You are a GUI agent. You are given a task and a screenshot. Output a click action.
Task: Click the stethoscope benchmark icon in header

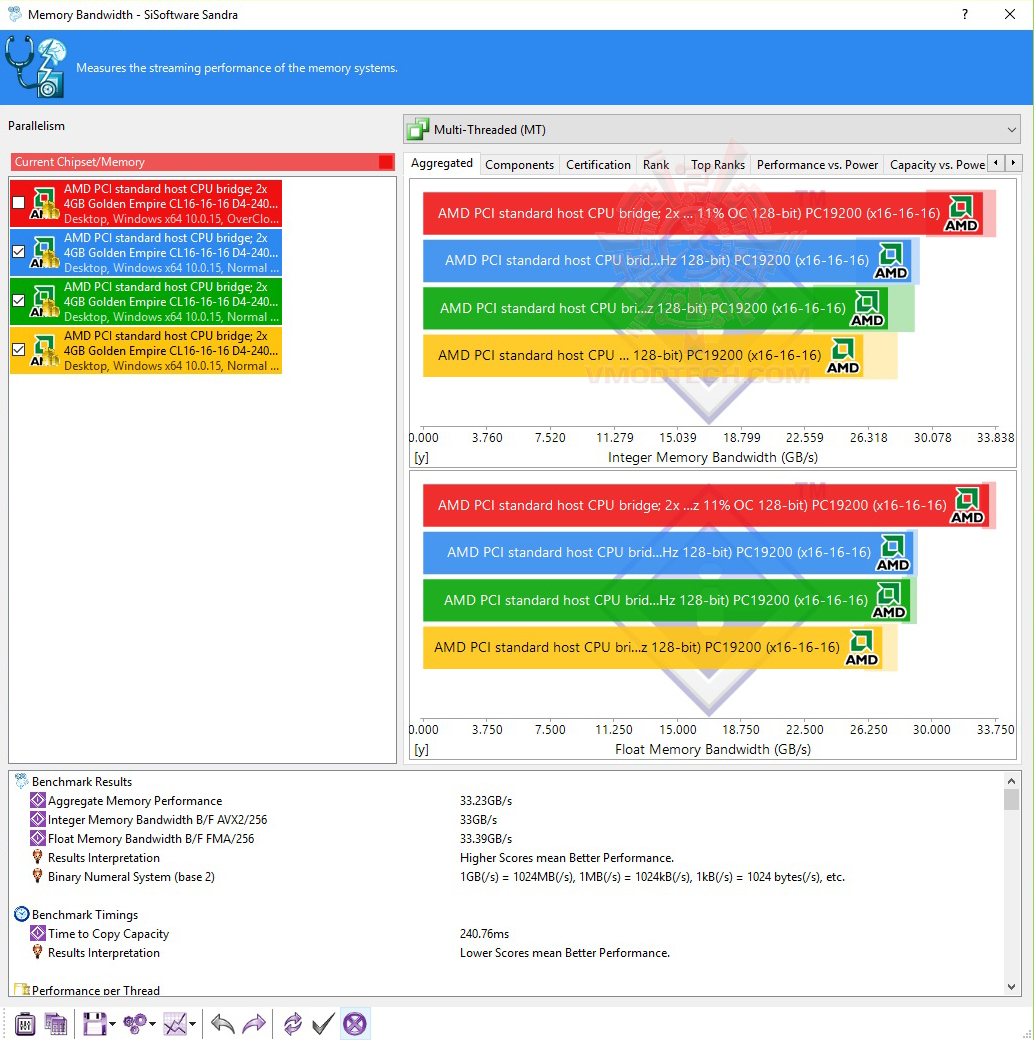coord(36,67)
